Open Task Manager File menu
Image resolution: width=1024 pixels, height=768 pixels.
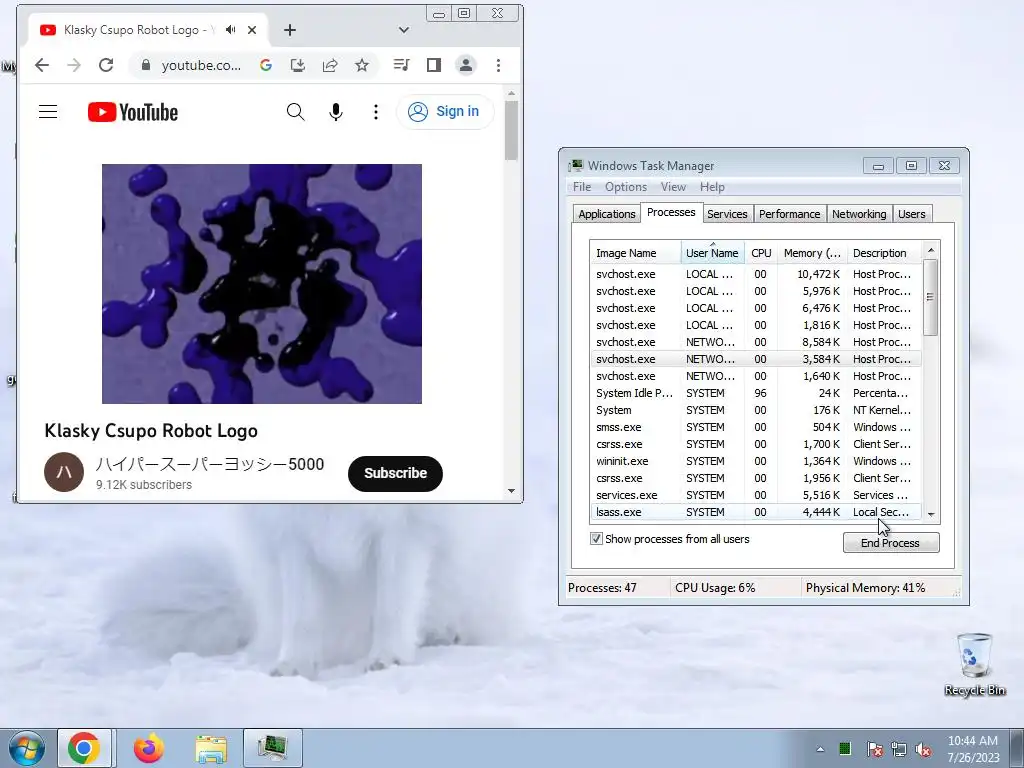click(582, 187)
